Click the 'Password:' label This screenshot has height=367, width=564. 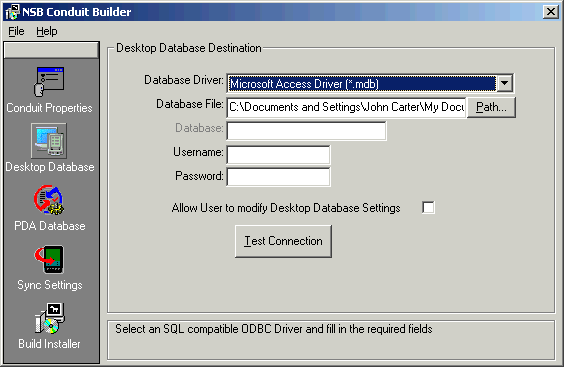click(x=199, y=176)
